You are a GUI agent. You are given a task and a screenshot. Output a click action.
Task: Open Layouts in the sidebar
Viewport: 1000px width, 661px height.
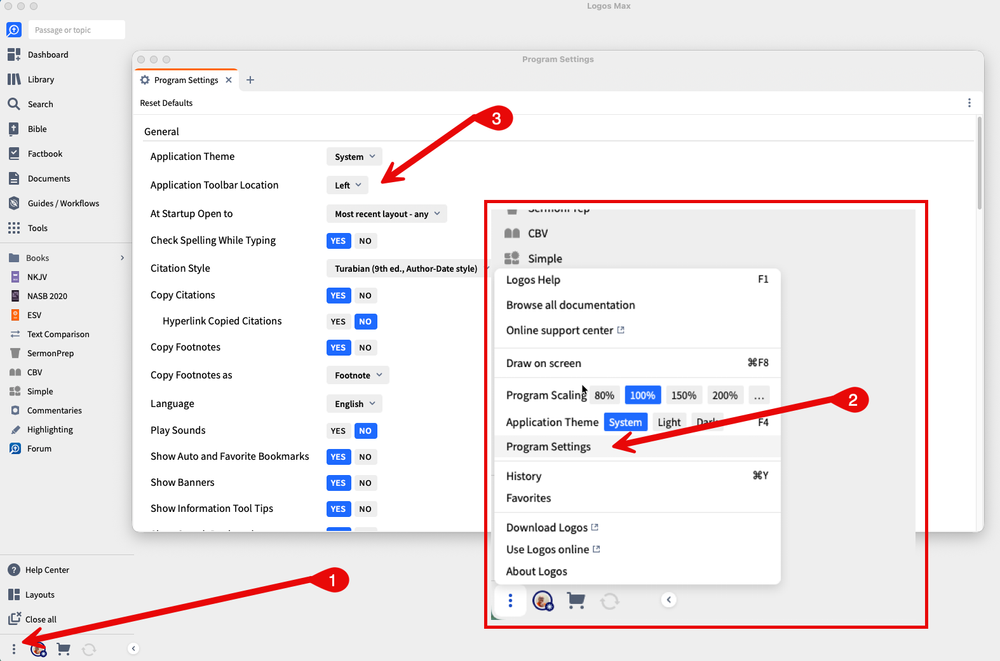pyautogui.click(x=31, y=595)
